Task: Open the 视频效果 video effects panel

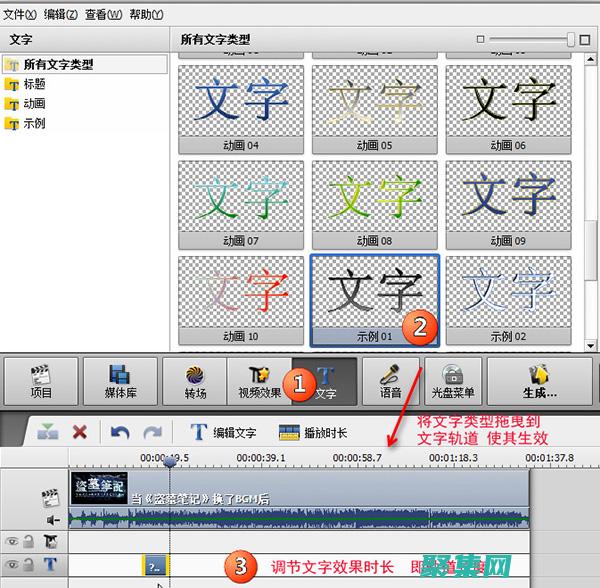Action: pyautogui.click(x=259, y=381)
